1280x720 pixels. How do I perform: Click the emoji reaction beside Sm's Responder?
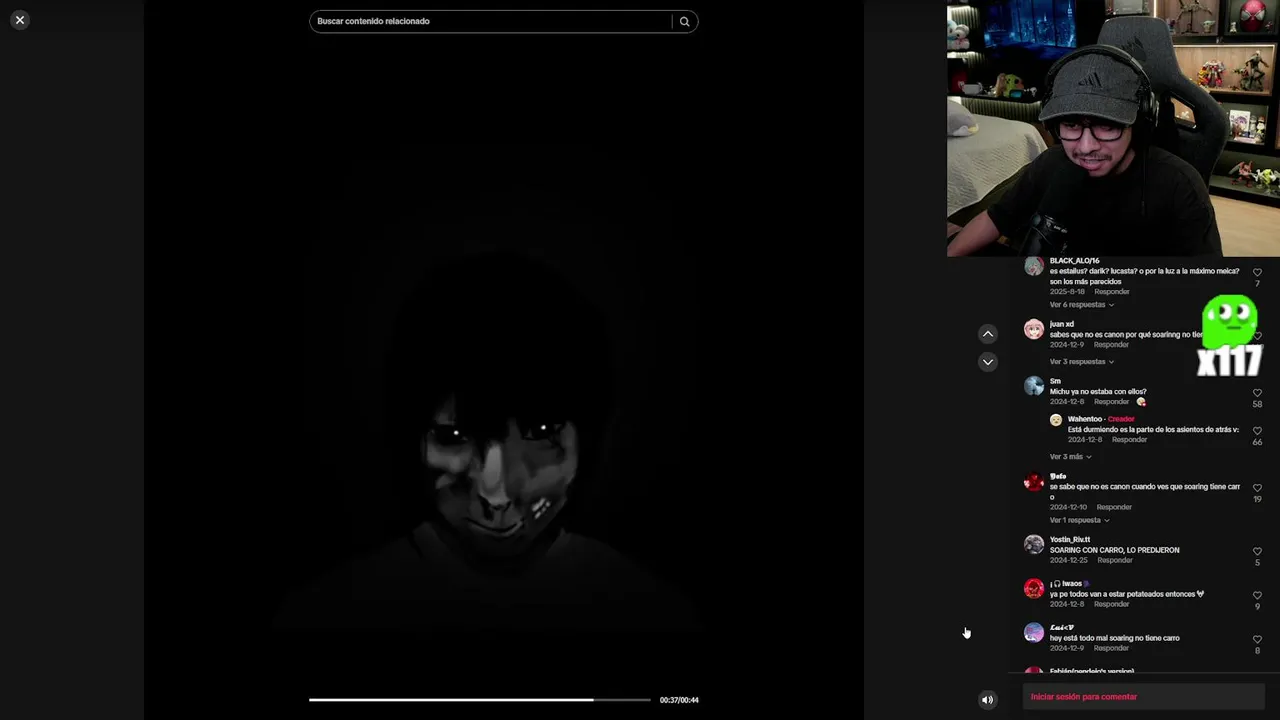click(x=1141, y=402)
